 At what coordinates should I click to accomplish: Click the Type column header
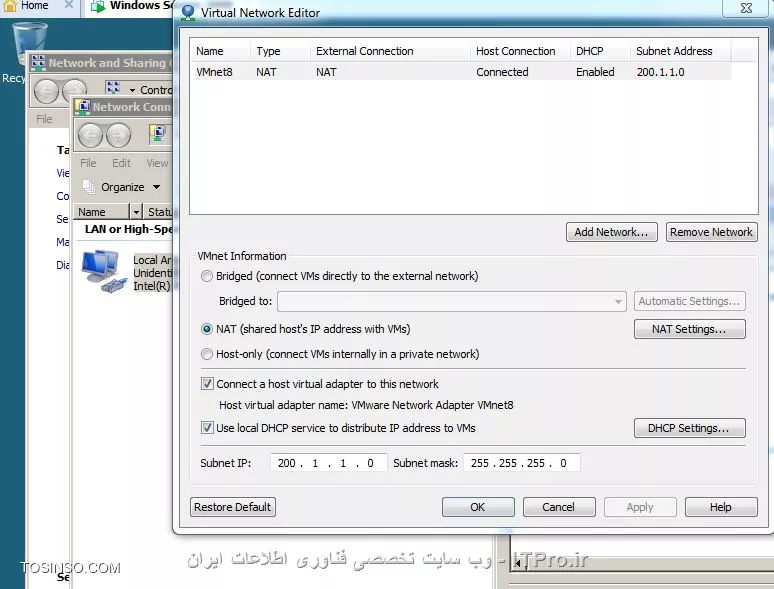tap(280, 51)
